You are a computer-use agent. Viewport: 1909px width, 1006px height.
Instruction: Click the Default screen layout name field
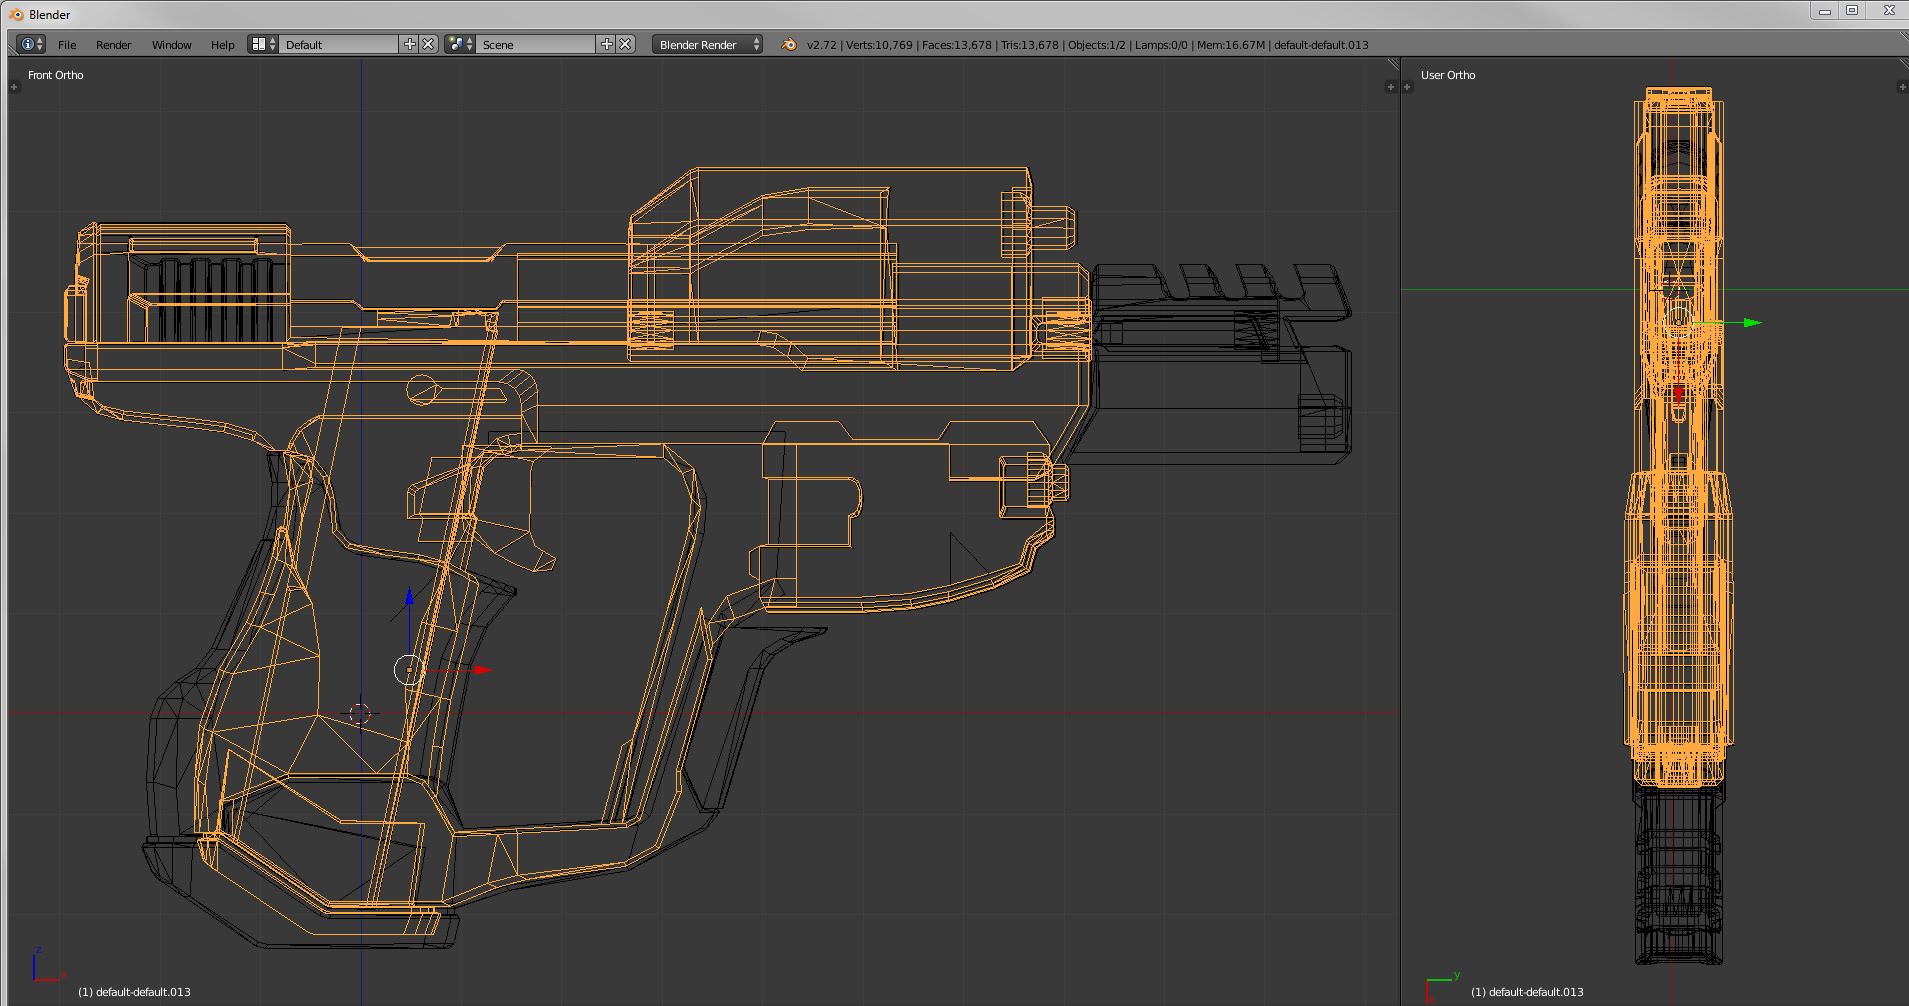[338, 45]
